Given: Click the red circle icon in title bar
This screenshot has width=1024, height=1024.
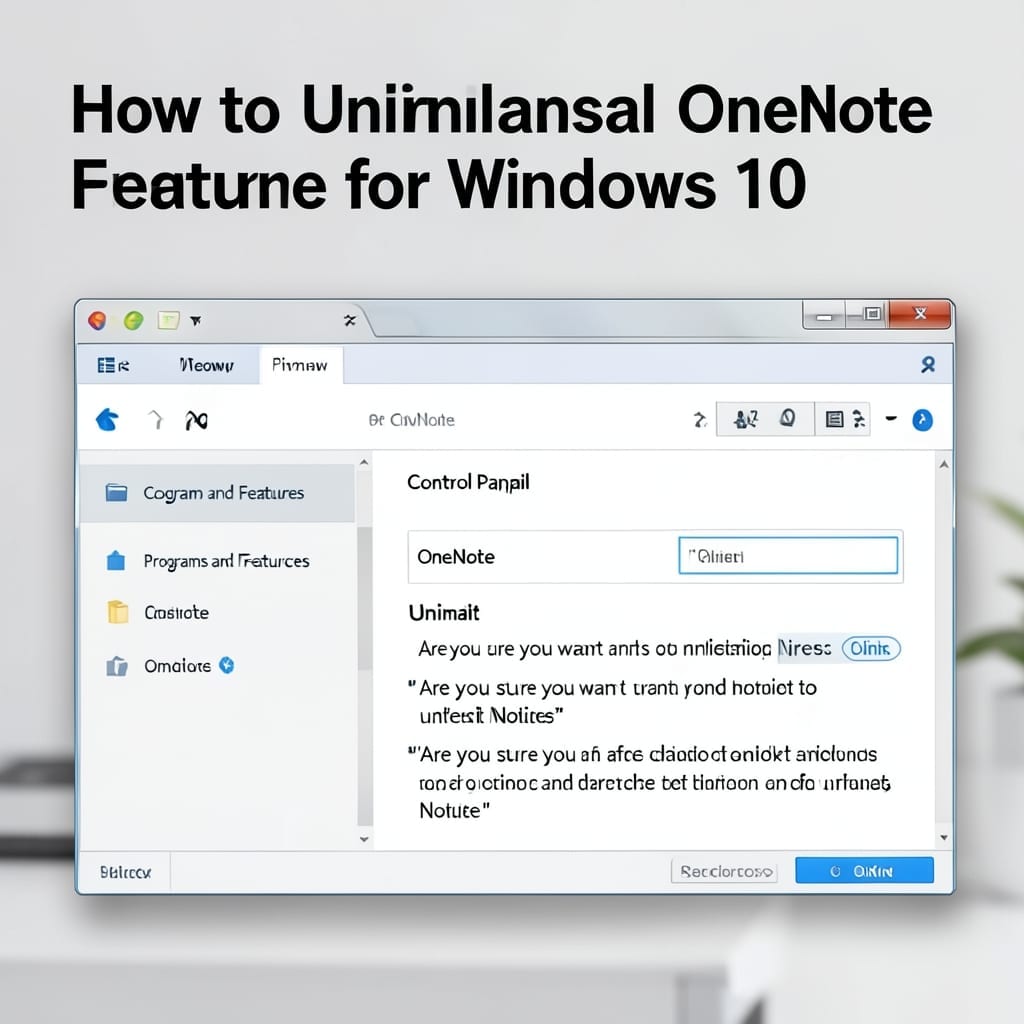Looking at the screenshot, I should pyautogui.click(x=97, y=321).
